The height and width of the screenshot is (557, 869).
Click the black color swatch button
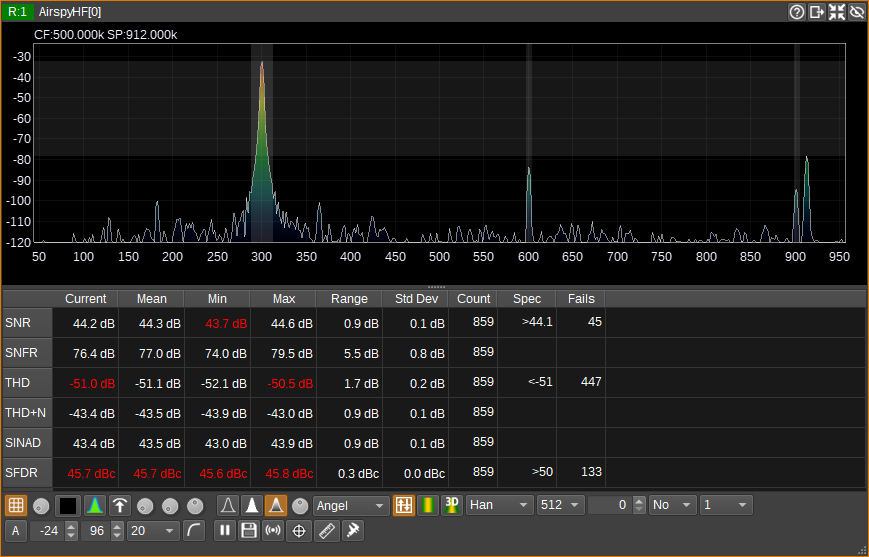pyautogui.click(x=68, y=506)
